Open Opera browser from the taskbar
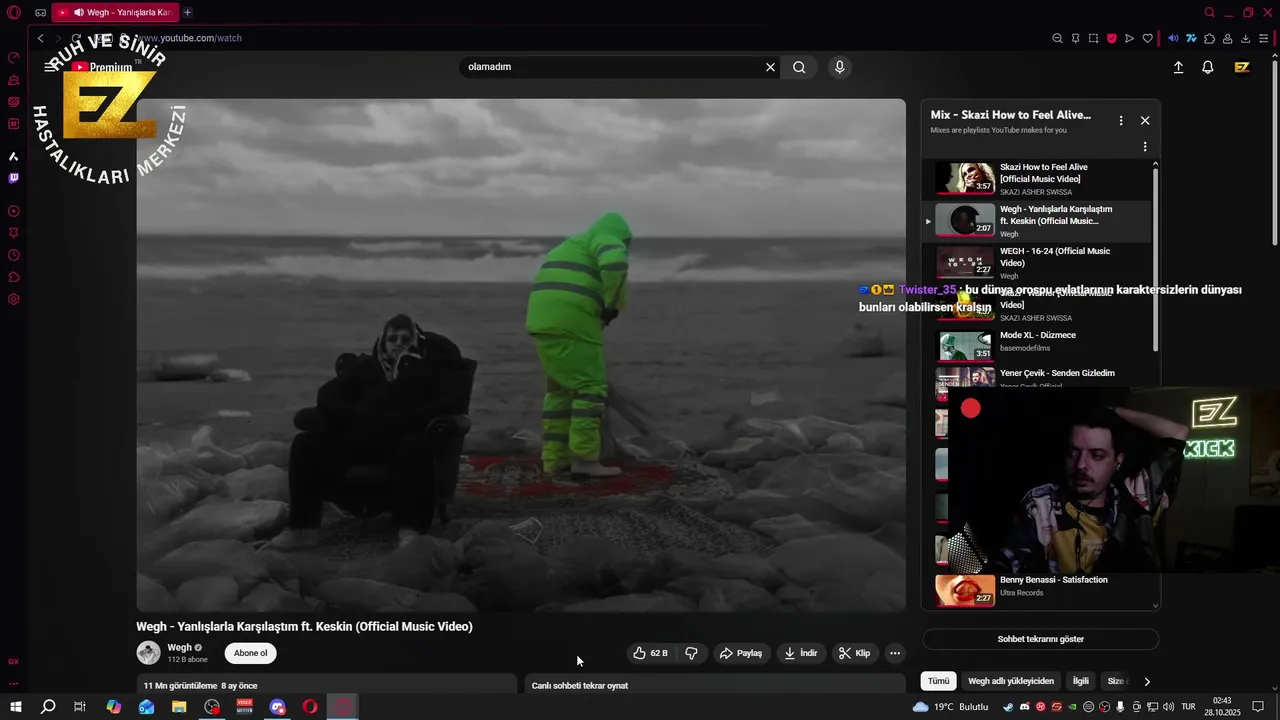Screen dimensions: 1280x720 tap(310, 707)
